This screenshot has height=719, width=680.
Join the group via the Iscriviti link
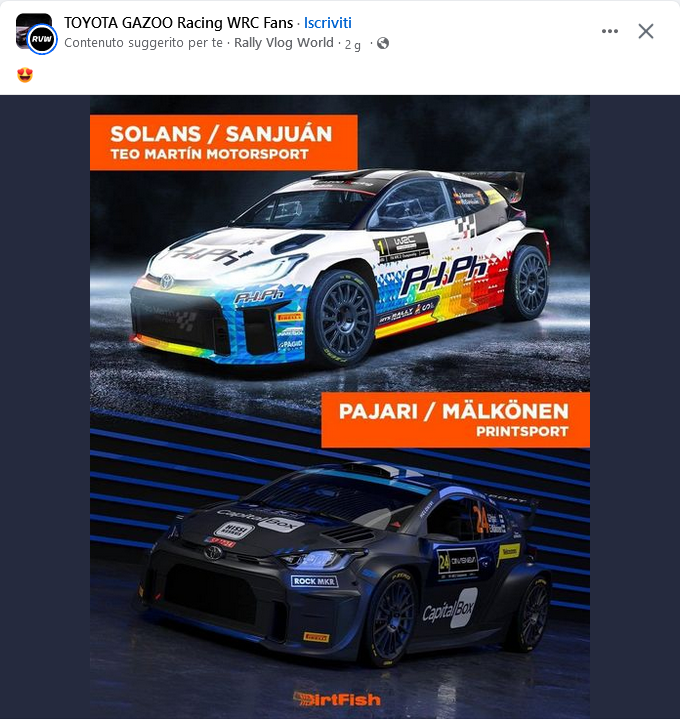tap(327, 22)
